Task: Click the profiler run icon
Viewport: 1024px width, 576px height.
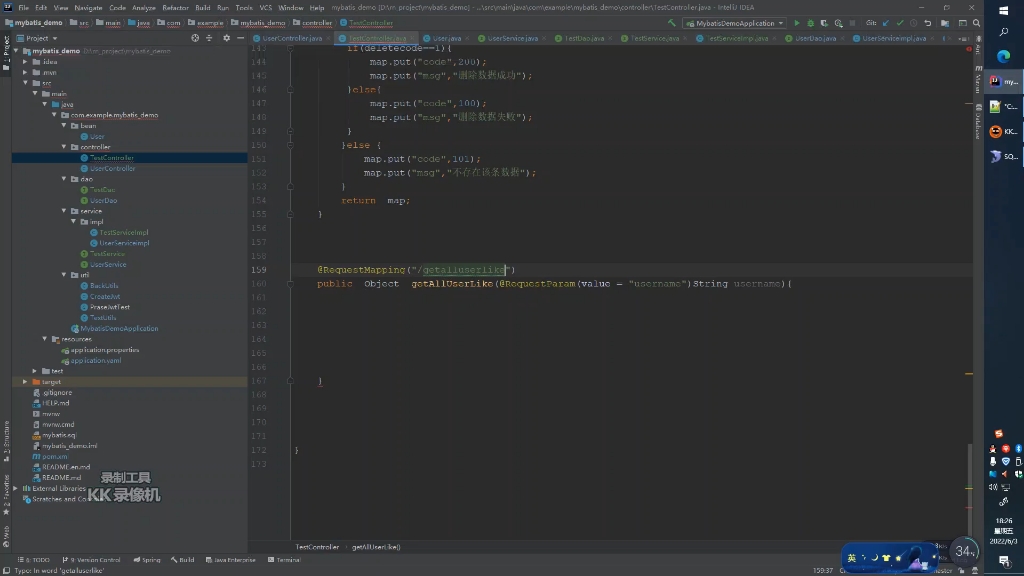Action: tap(839, 23)
